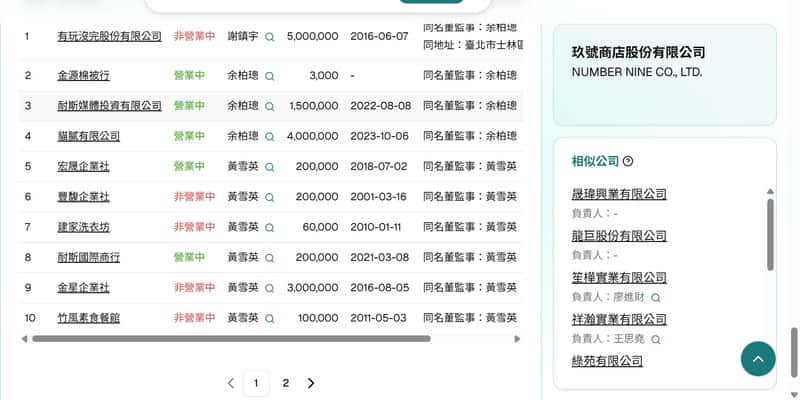Screen dimensions: 800x400
Task: Click help icon beside 相似公司 heading
Action: 628,161
